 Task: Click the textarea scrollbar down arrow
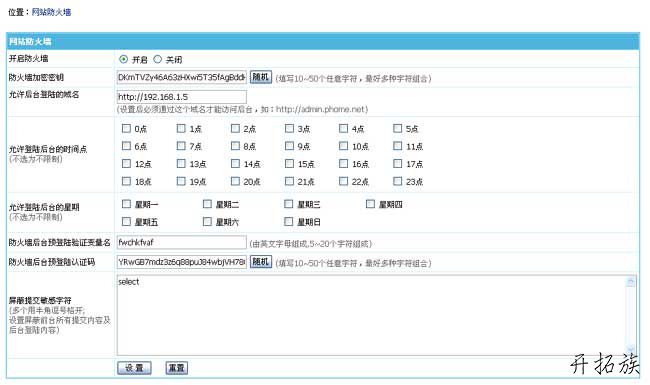point(631,349)
